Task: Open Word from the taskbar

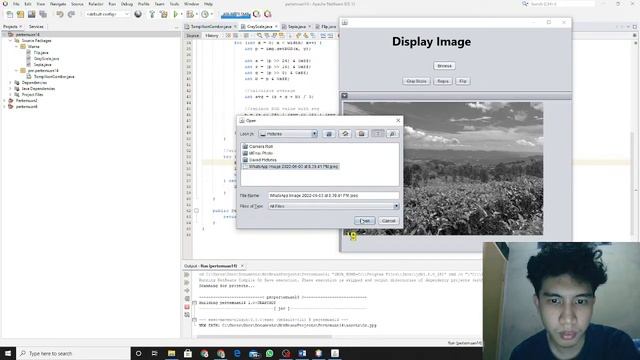Action: point(302,353)
